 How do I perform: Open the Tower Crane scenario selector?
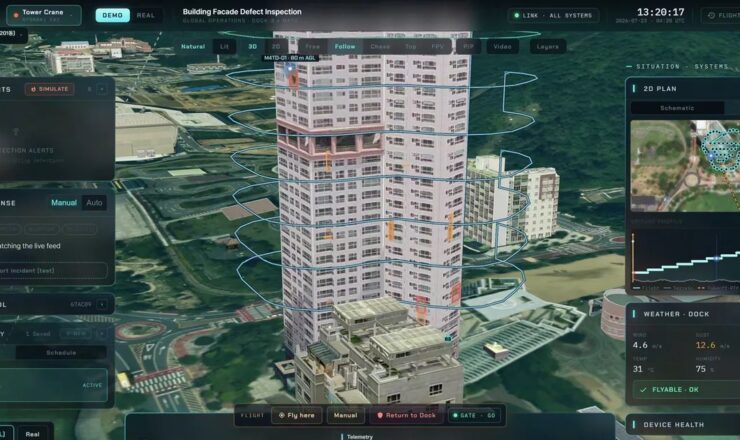tap(43, 15)
